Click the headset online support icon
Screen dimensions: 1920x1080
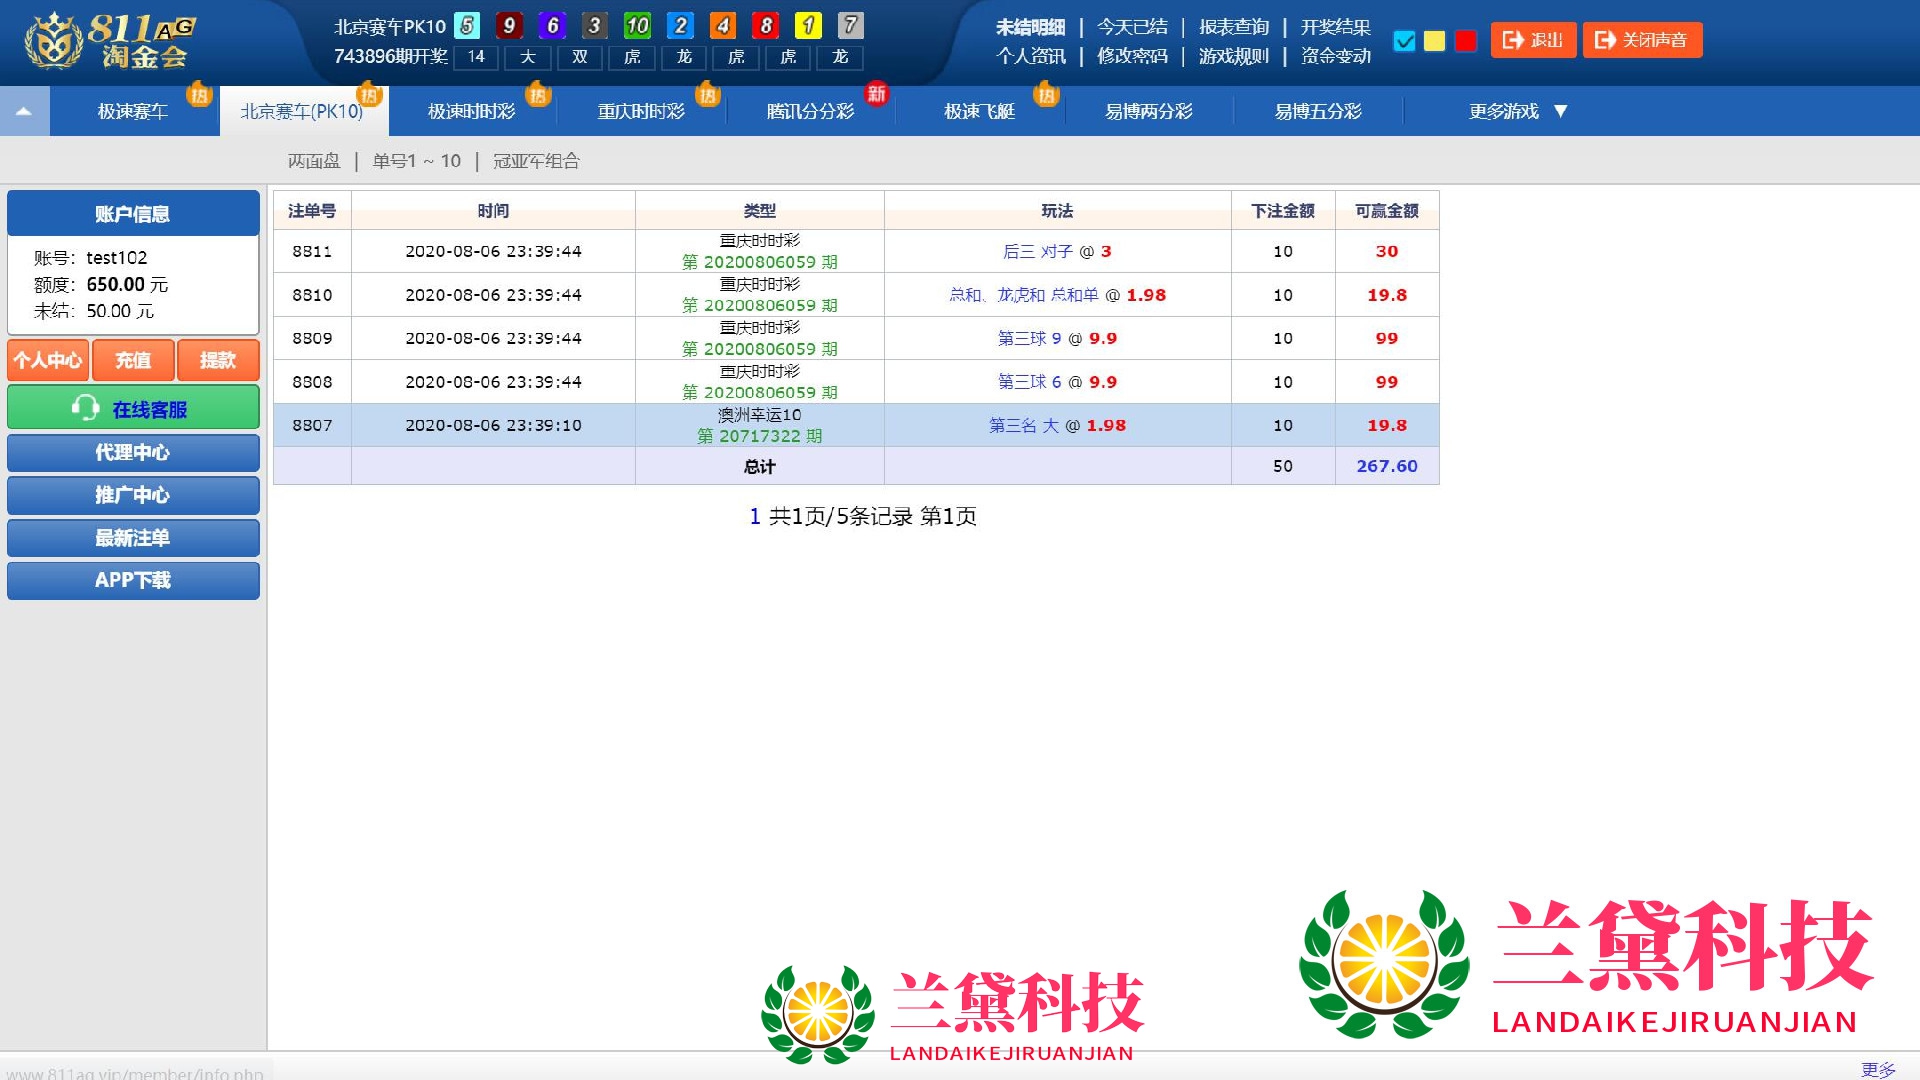point(85,408)
